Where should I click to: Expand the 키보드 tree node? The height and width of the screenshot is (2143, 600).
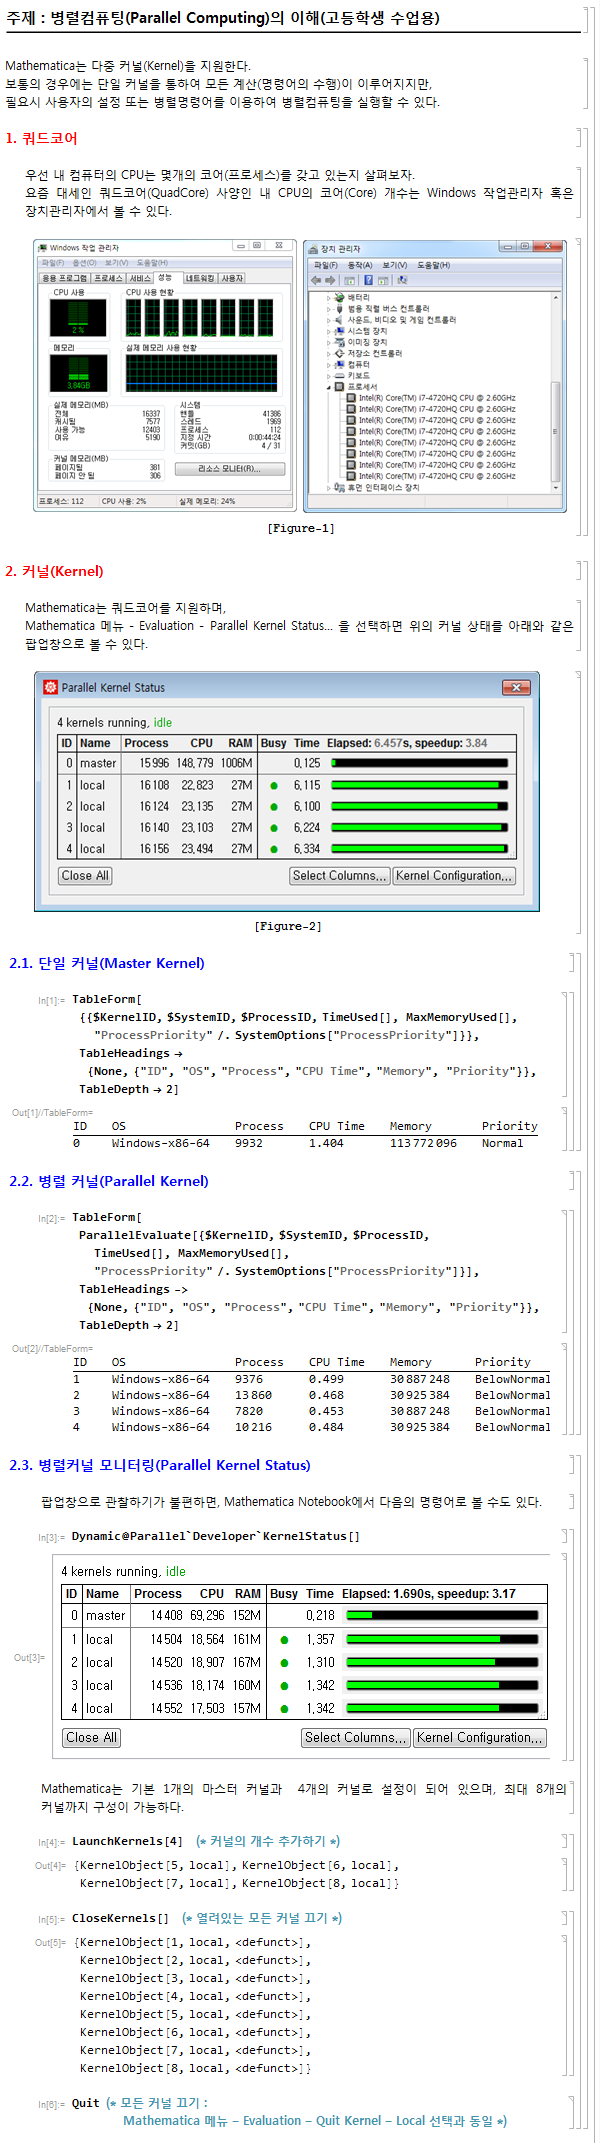coord(328,375)
